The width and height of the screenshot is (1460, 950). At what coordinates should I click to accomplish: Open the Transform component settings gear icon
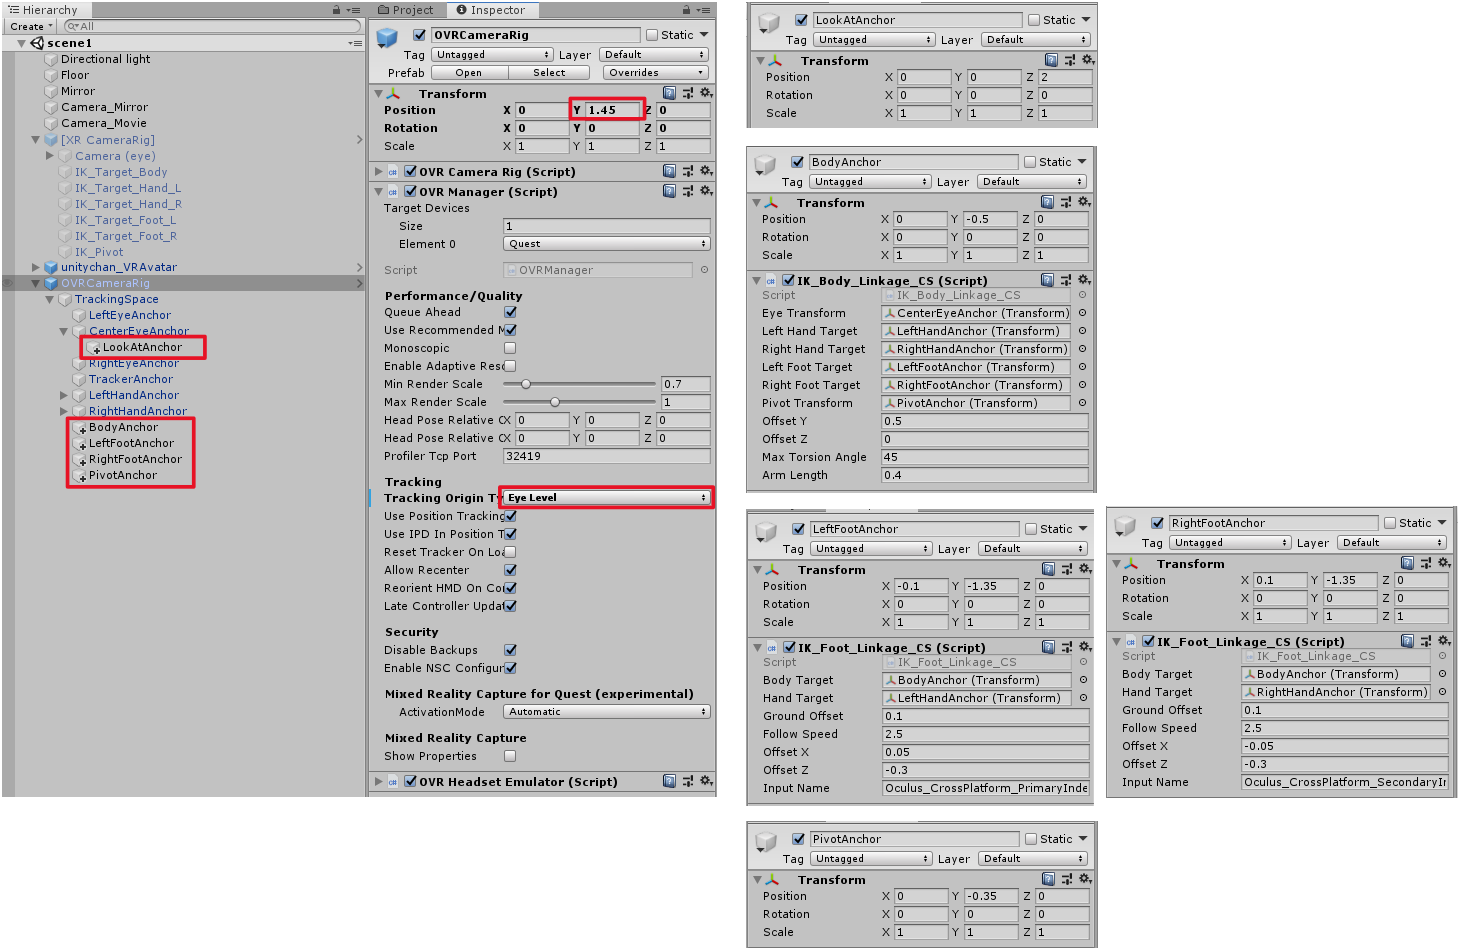coord(707,92)
